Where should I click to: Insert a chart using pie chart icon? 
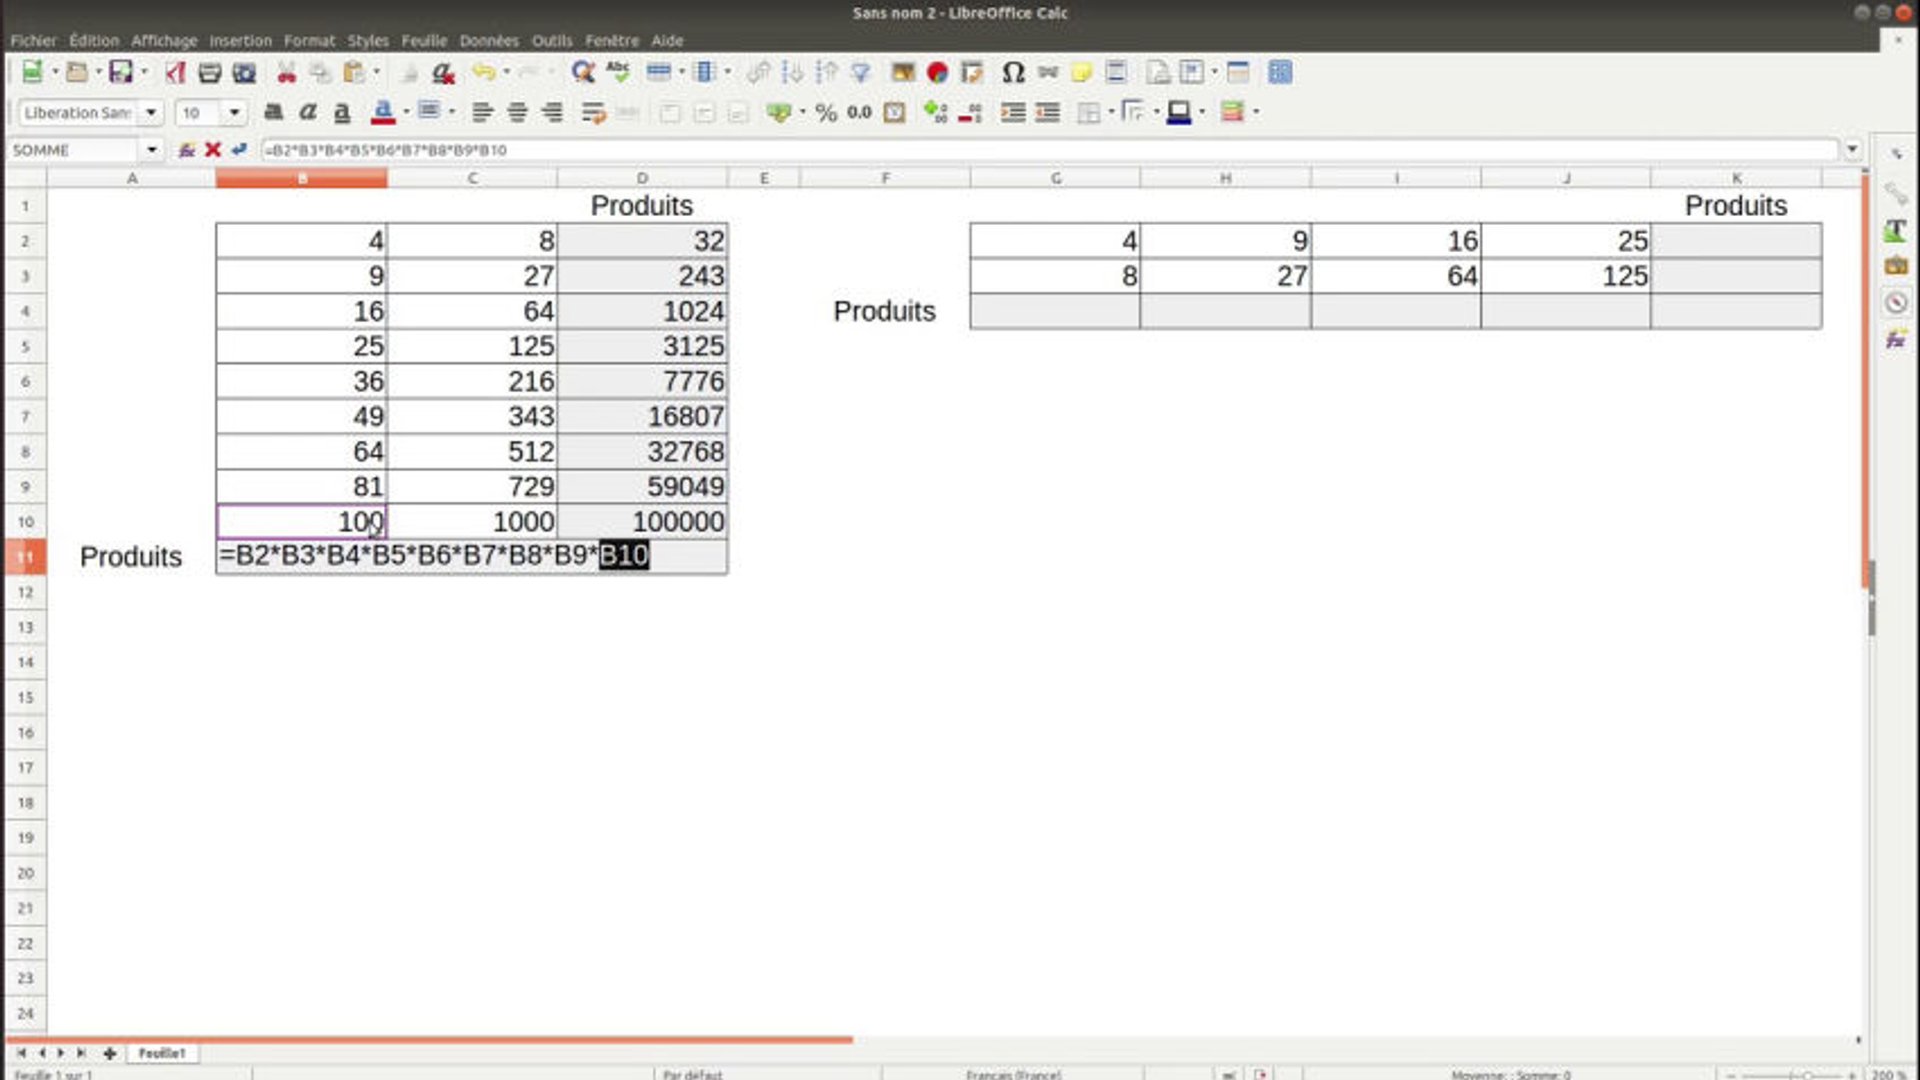pos(937,72)
